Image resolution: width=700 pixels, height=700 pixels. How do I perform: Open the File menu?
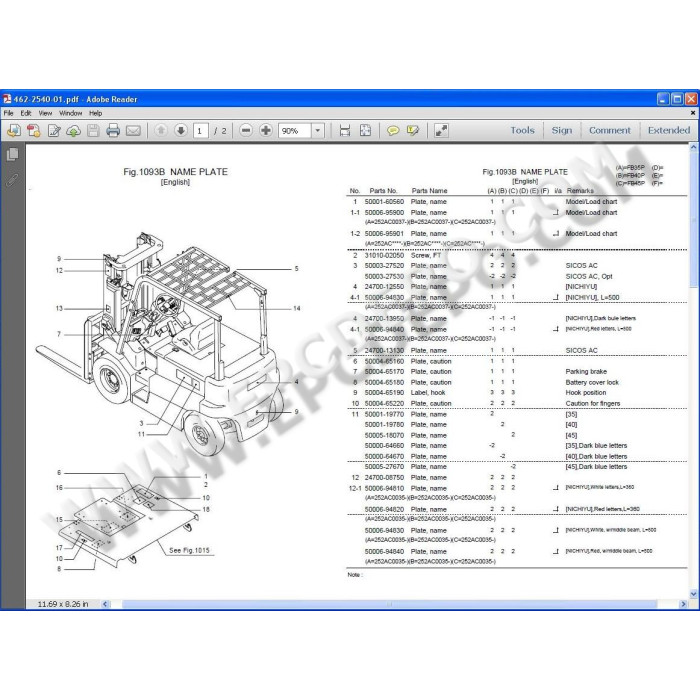(8, 113)
